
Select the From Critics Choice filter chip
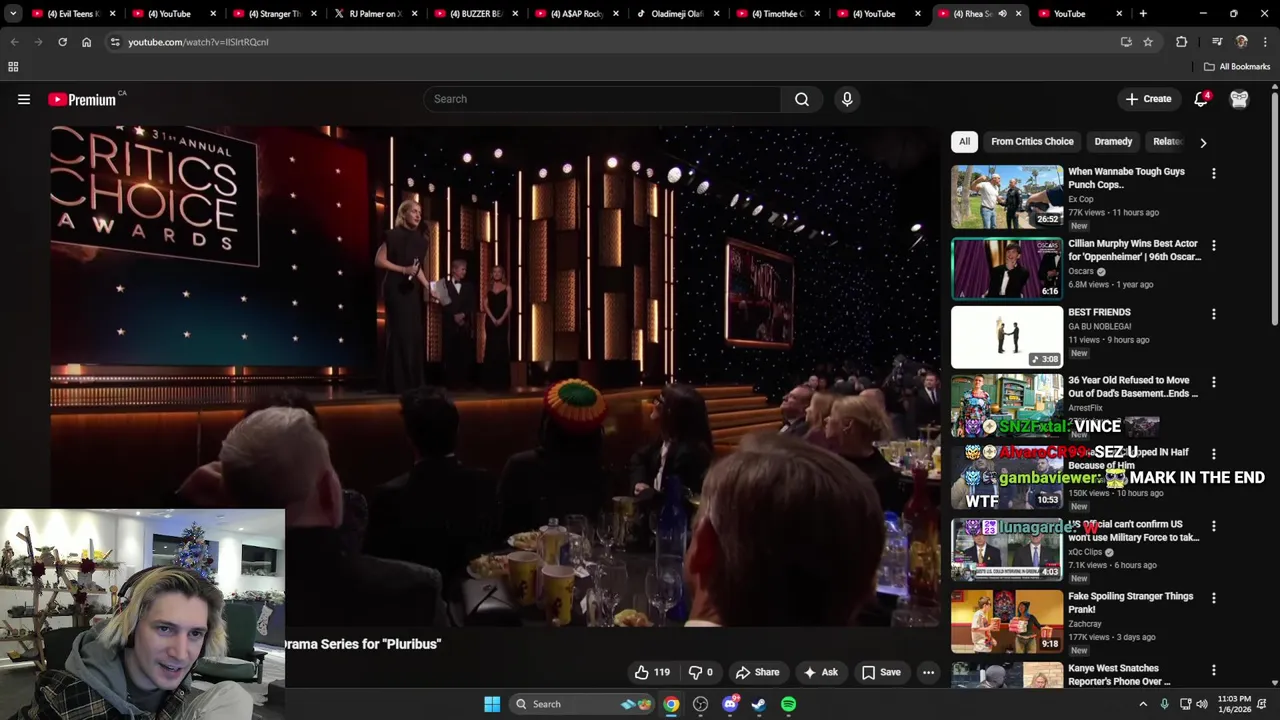[x=1032, y=141]
